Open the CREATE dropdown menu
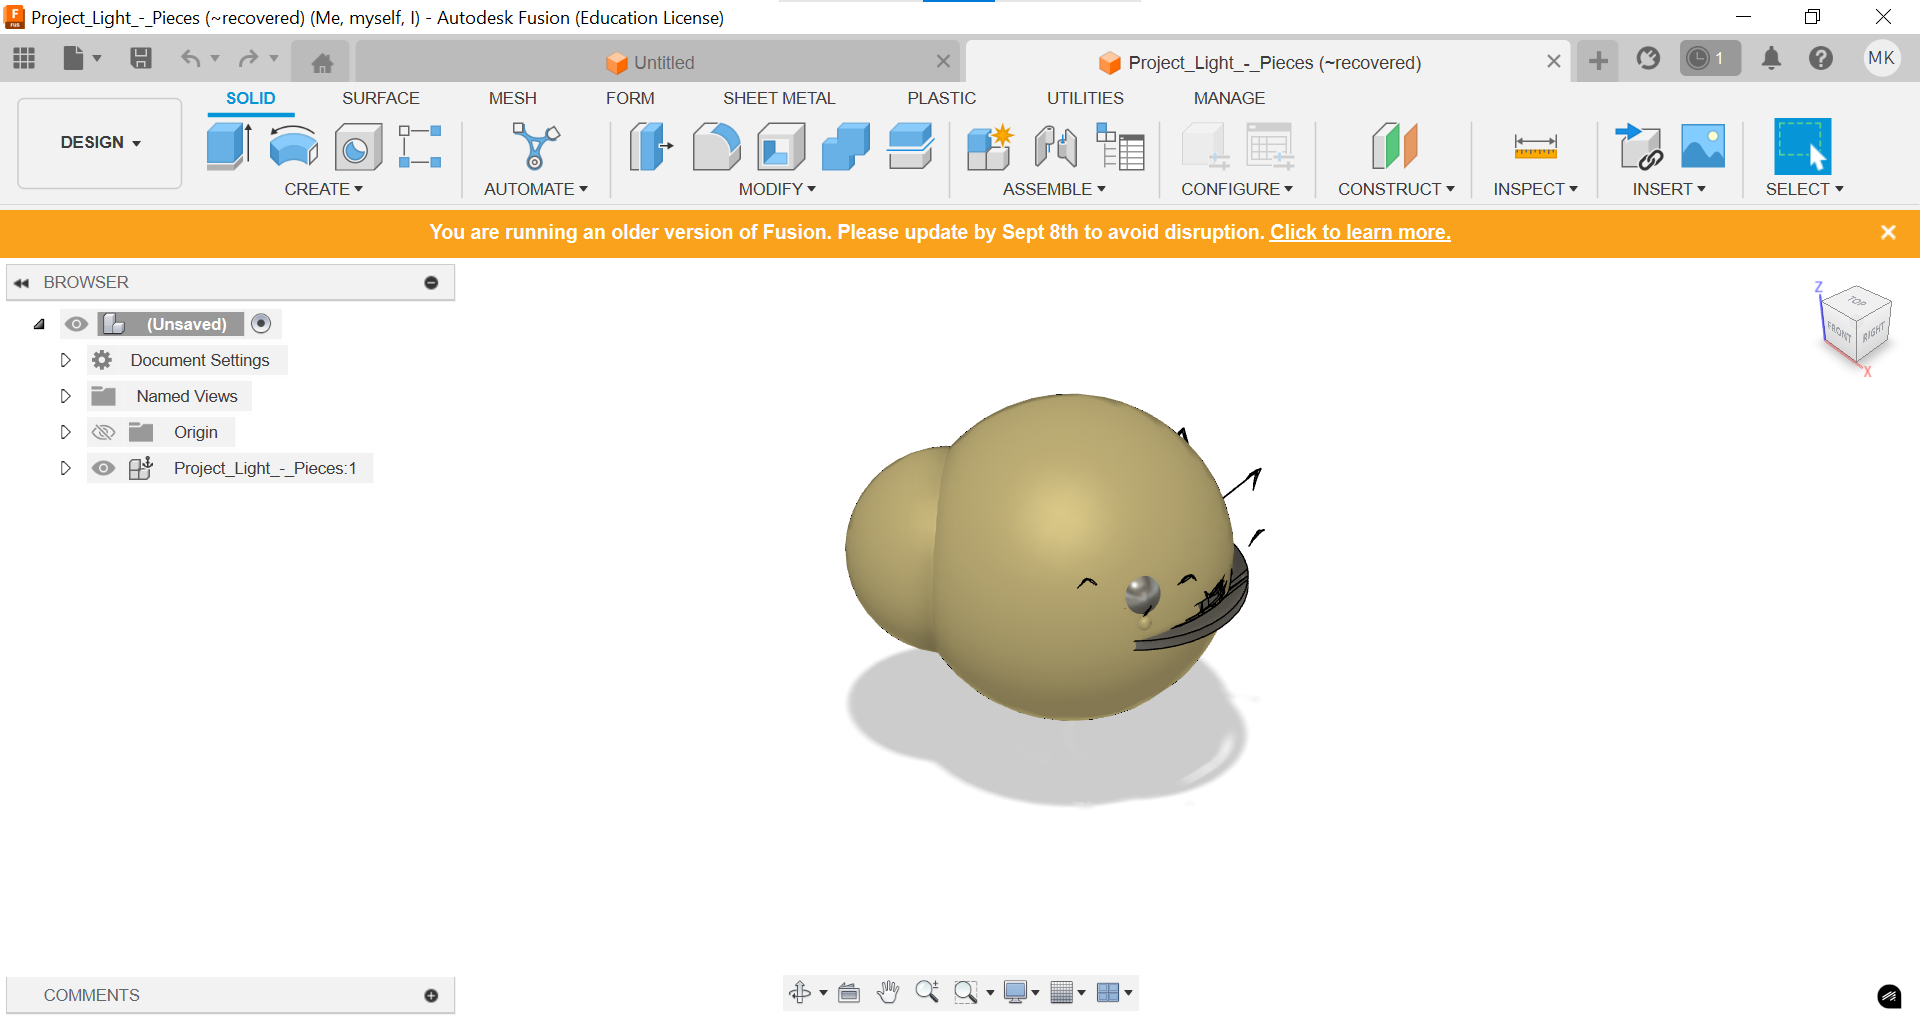Image resolution: width=1920 pixels, height=1020 pixels. click(323, 189)
